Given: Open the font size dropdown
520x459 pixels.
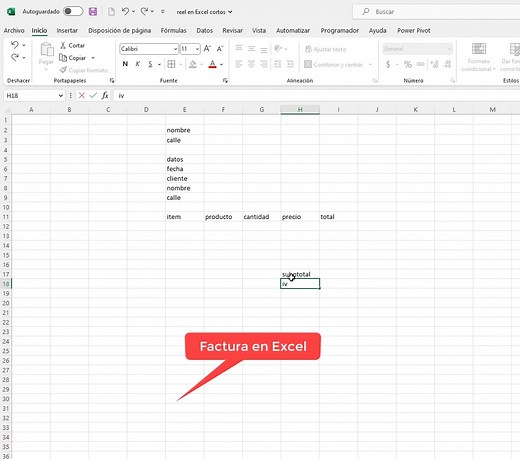Looking at the screenshot, I should 197,49.
